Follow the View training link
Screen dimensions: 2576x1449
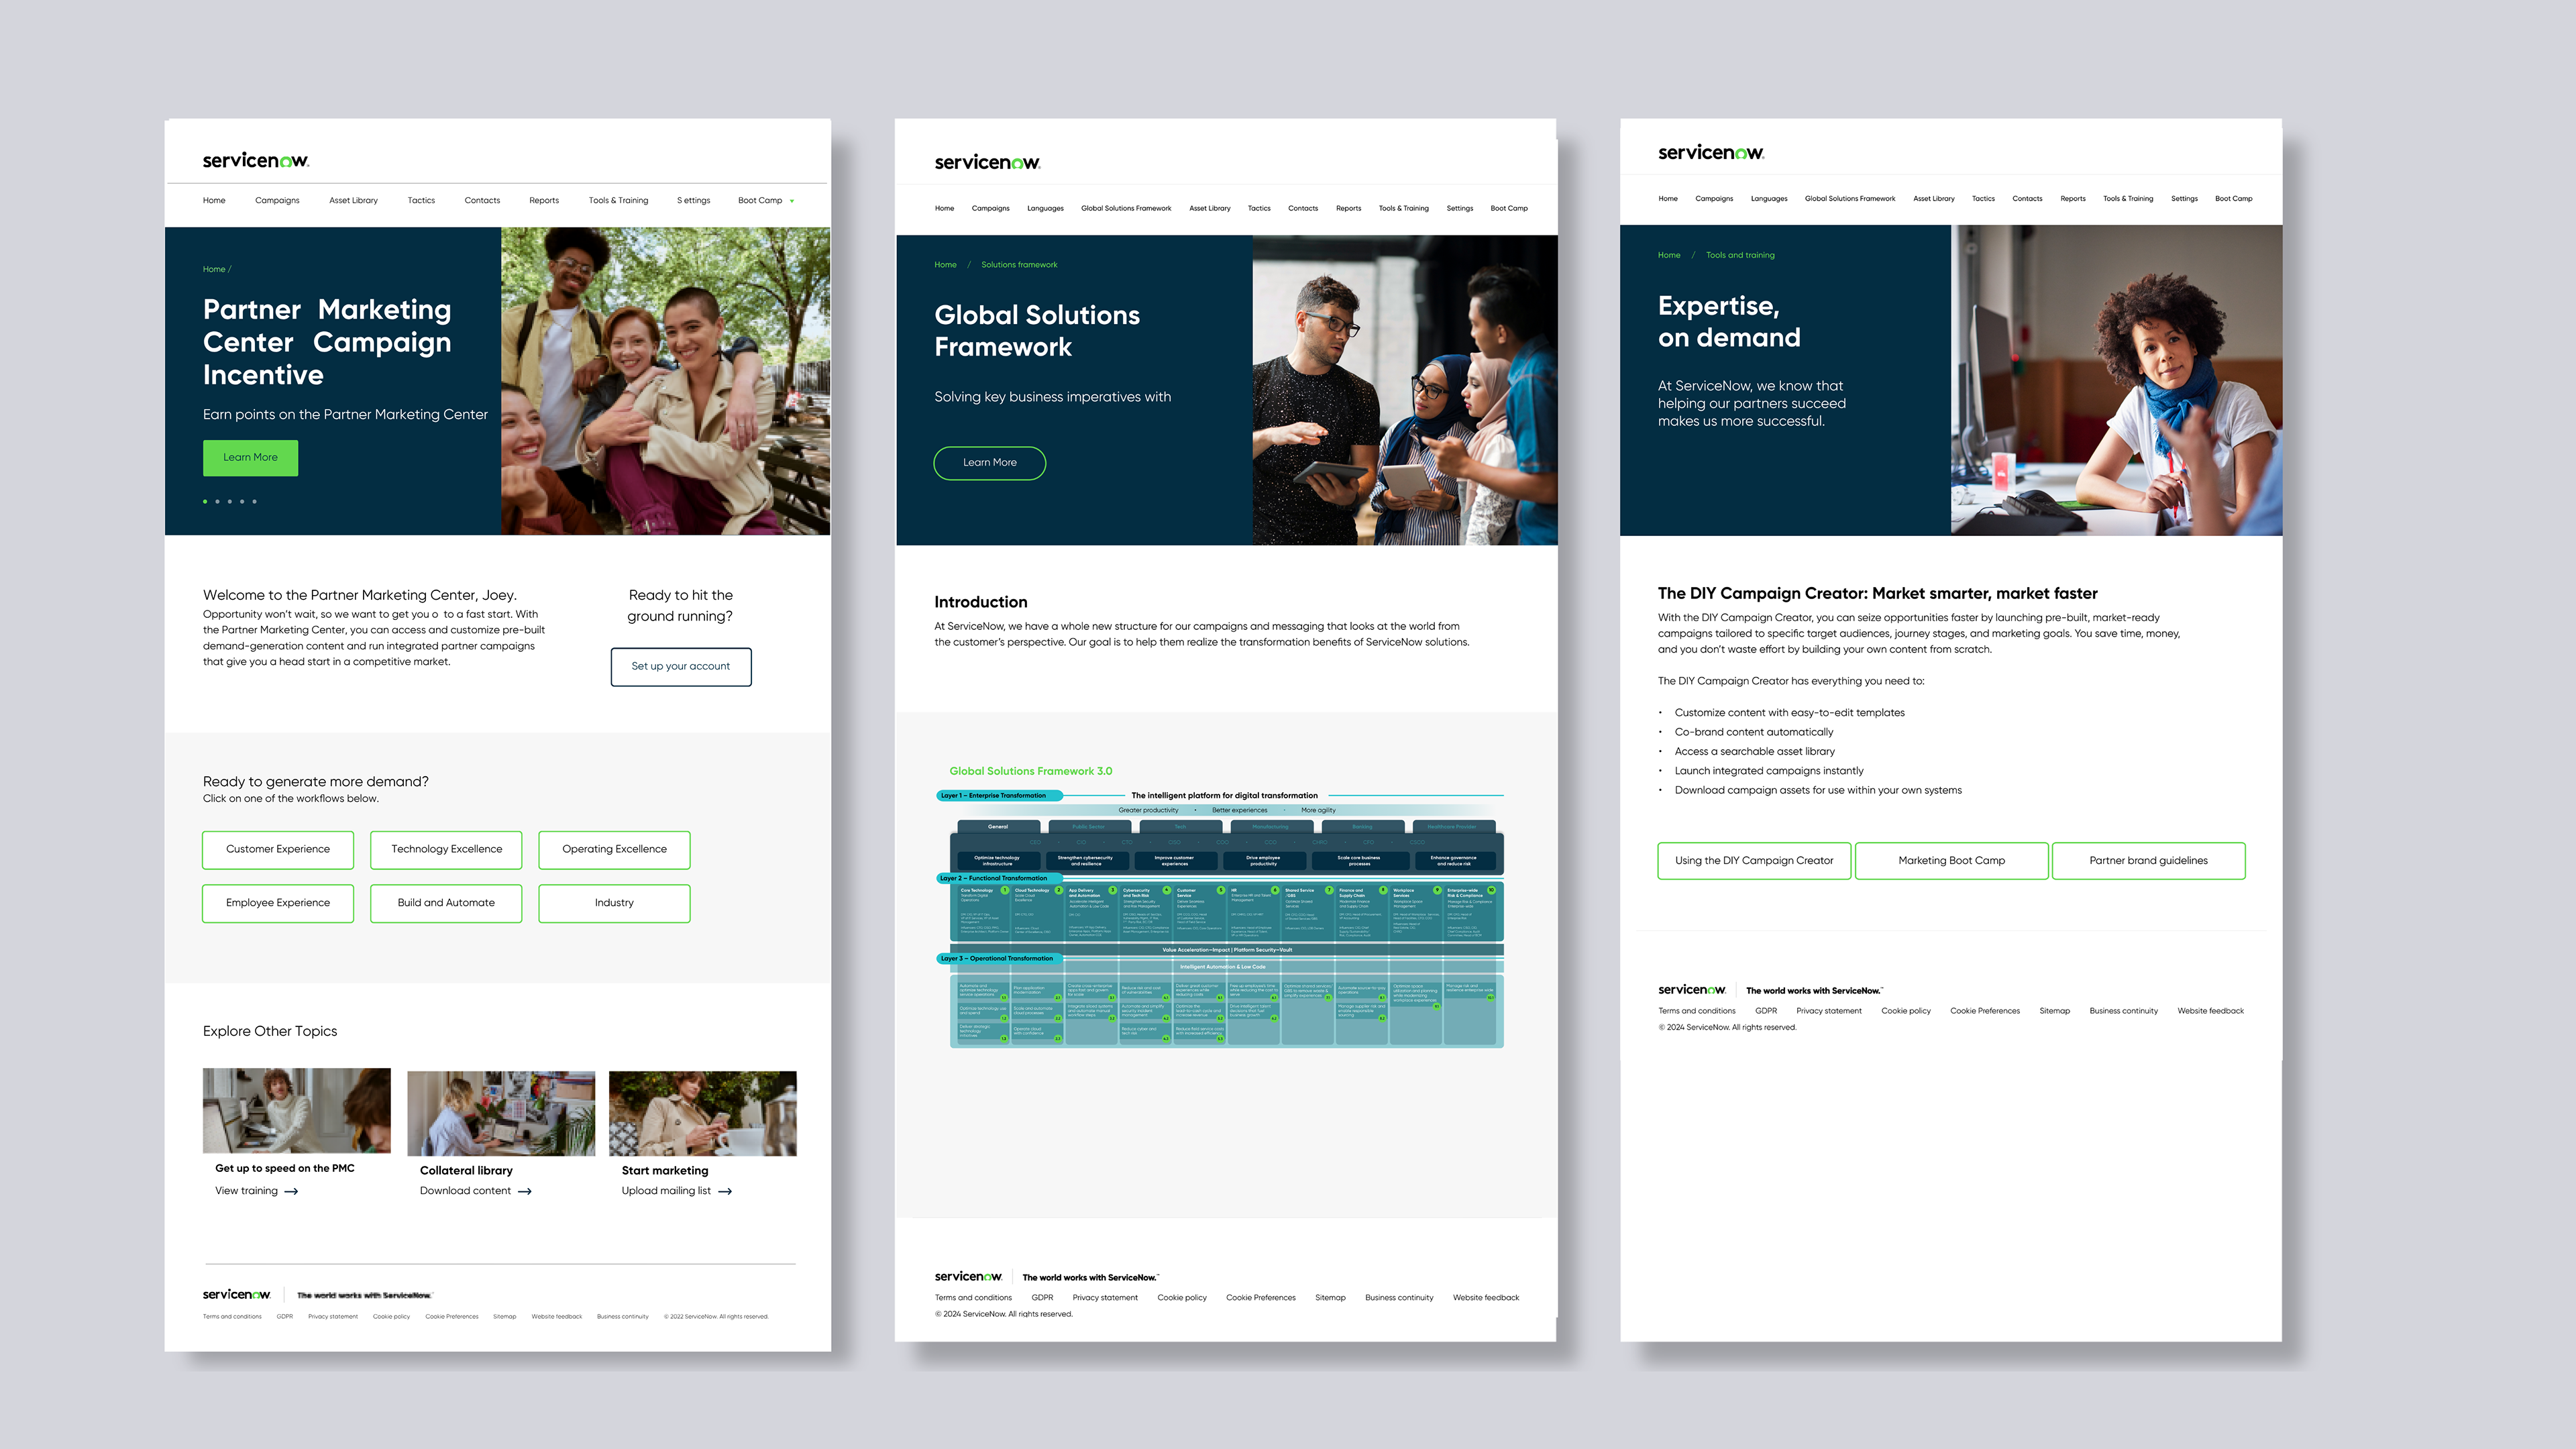click(x=246, y=1191)
